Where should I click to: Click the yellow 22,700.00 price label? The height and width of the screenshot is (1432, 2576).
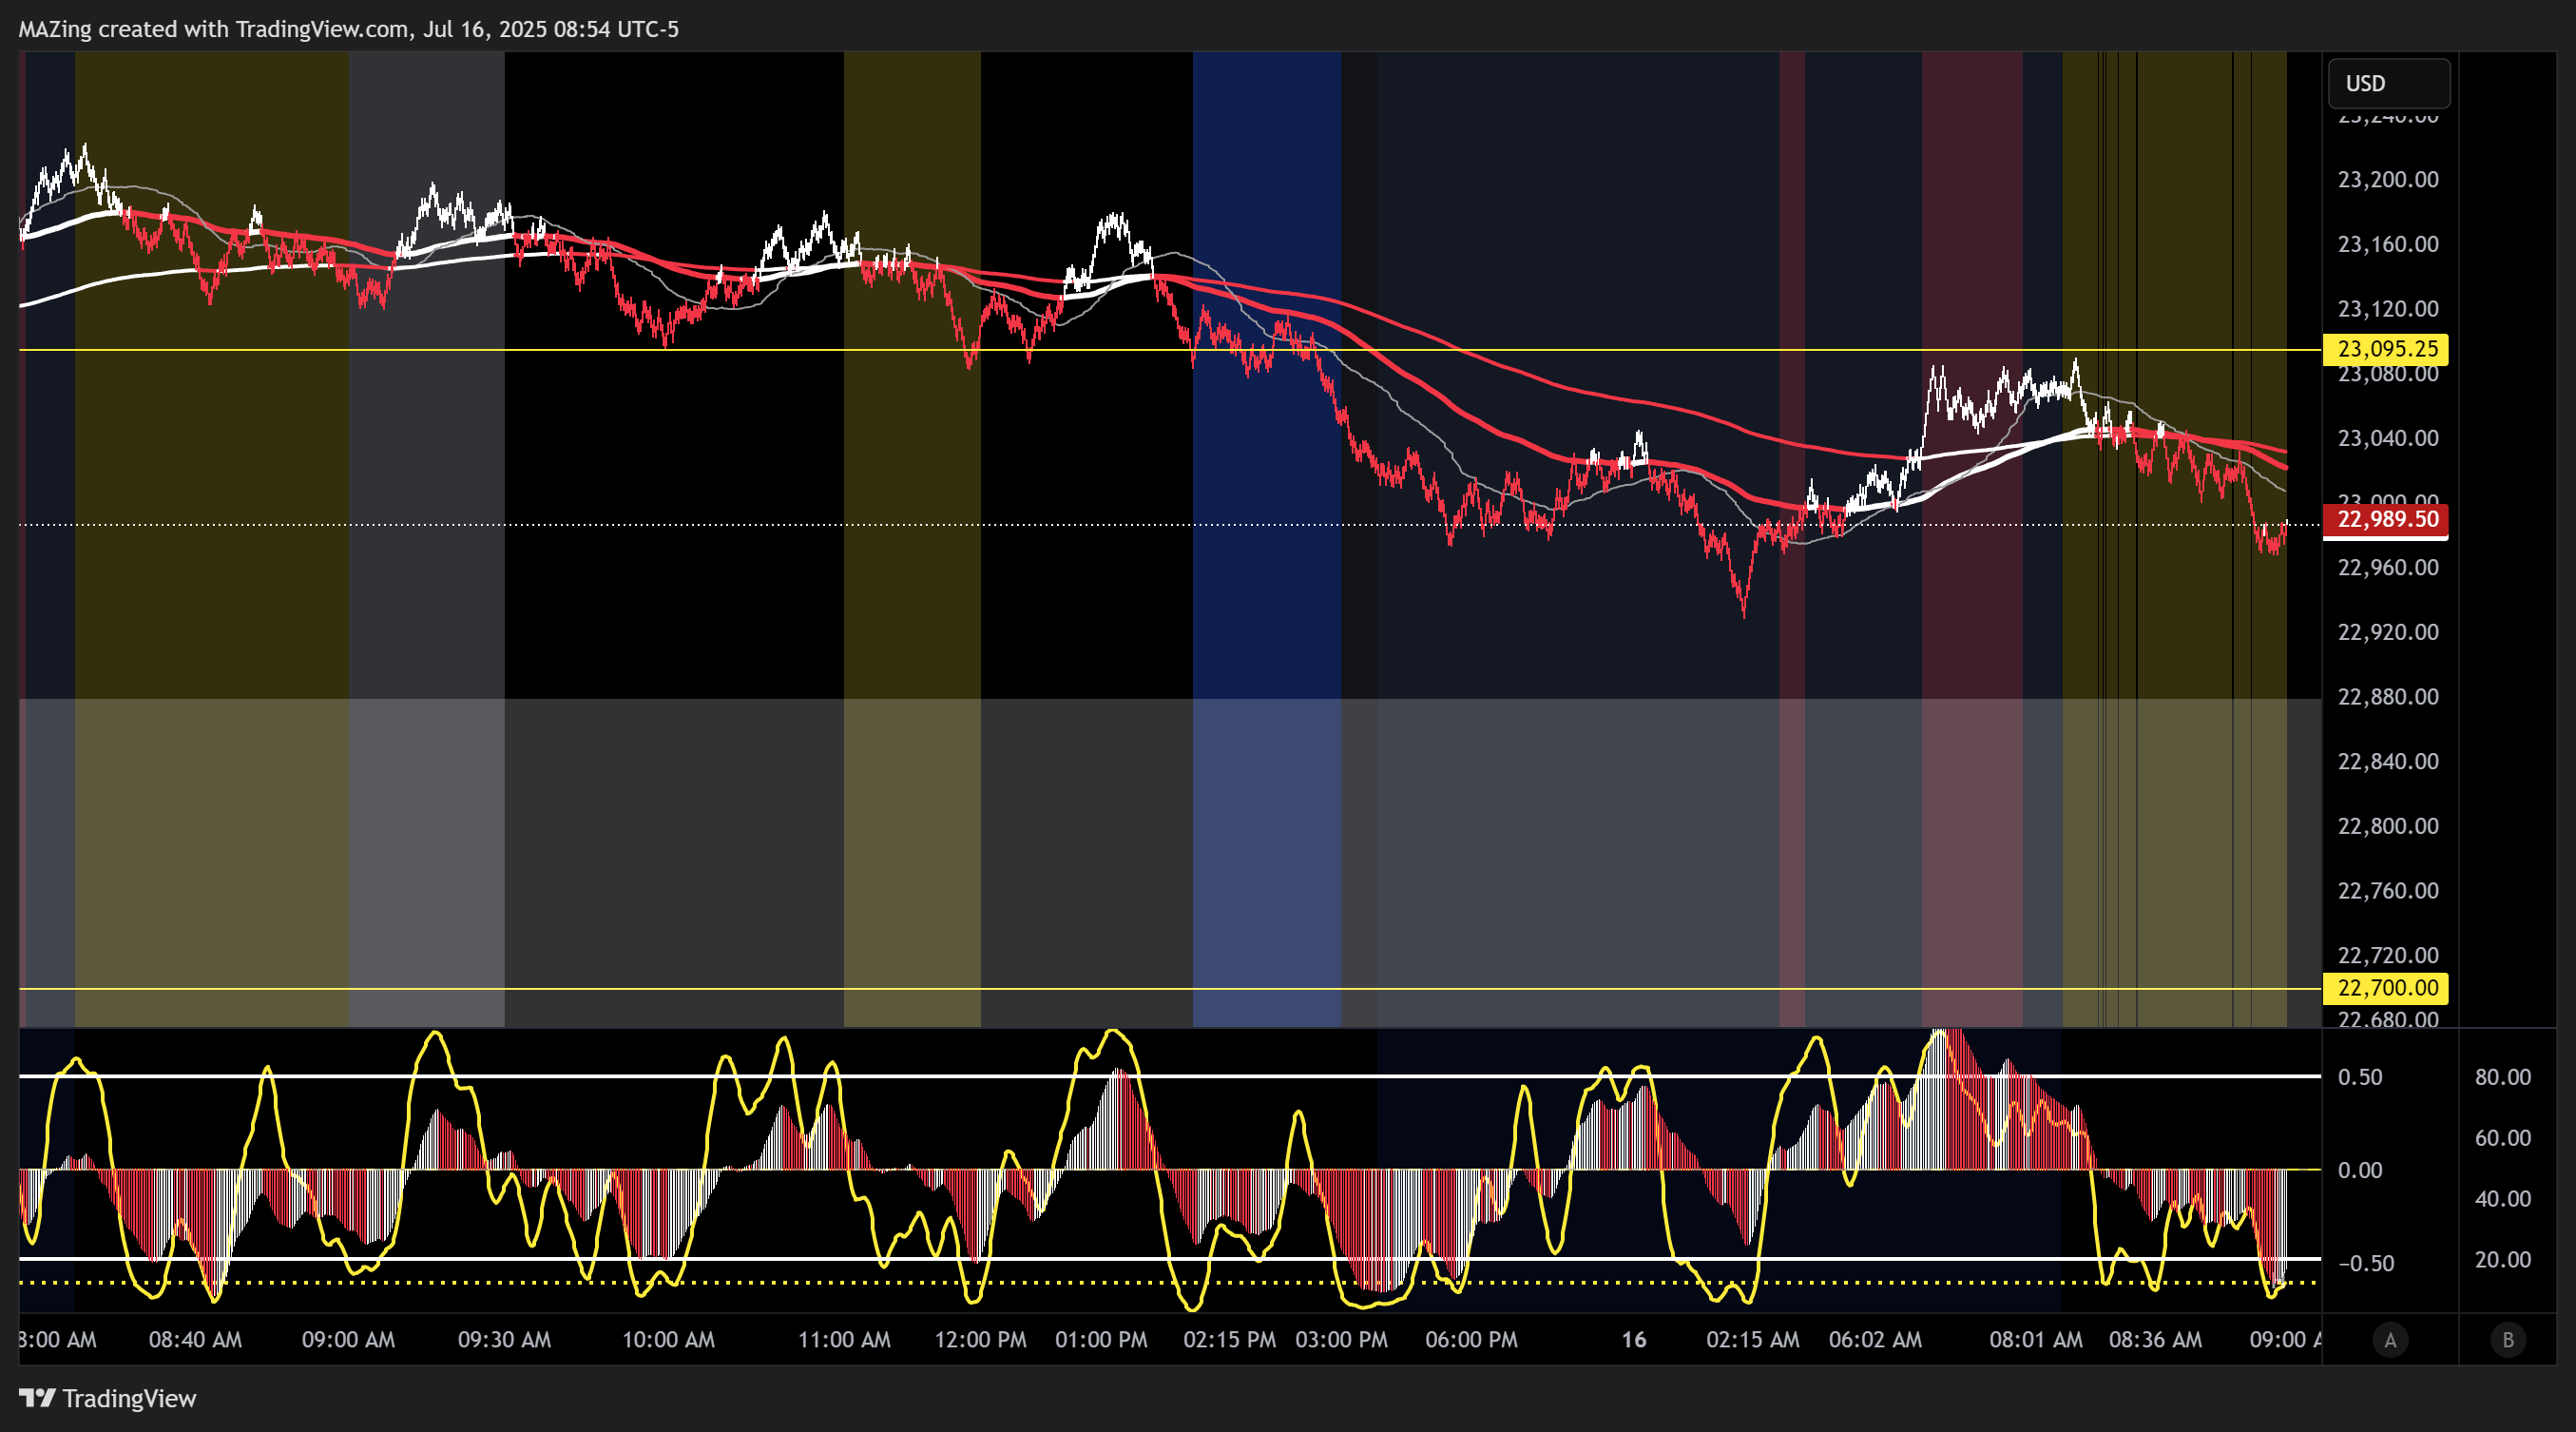coord(2385,988)
